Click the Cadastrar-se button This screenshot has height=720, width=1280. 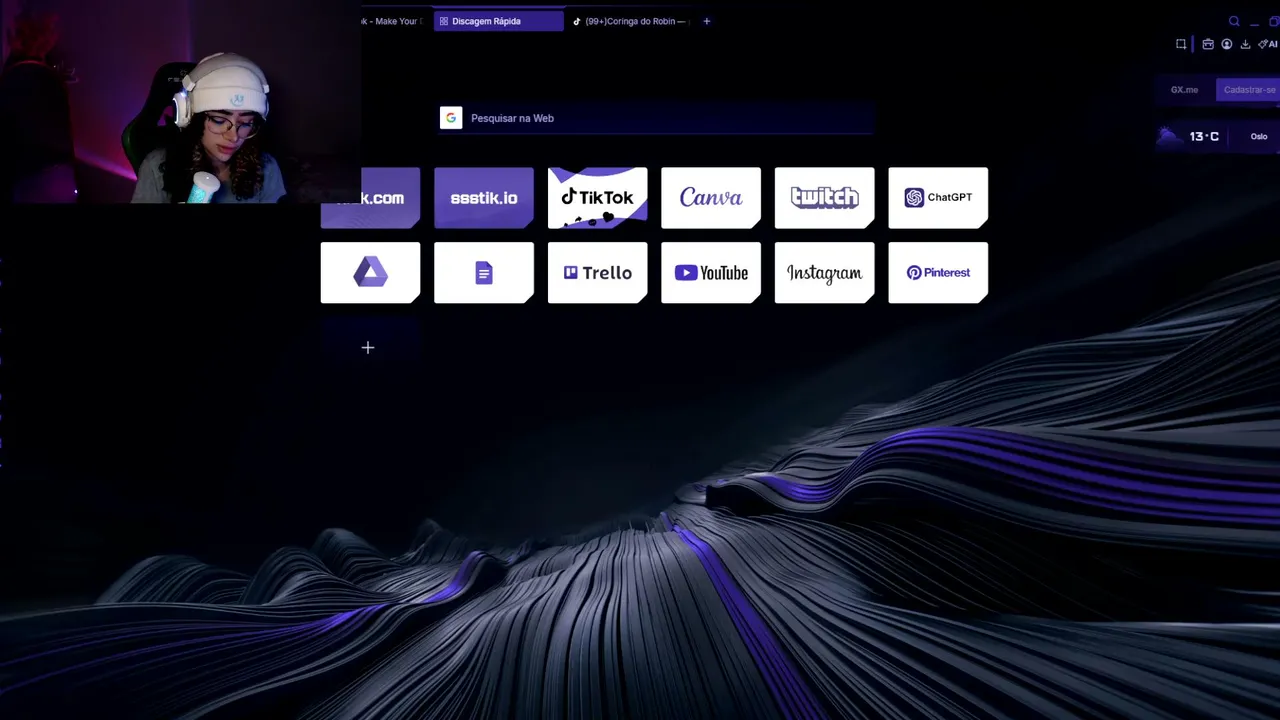coord(1248,90)
